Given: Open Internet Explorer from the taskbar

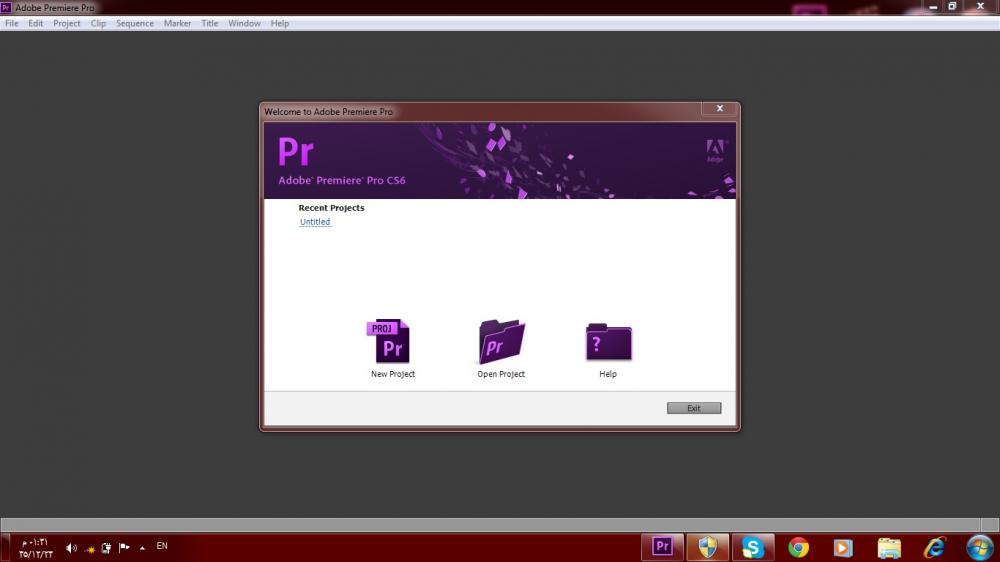Looking at the screenshot, I should (935, 547).
